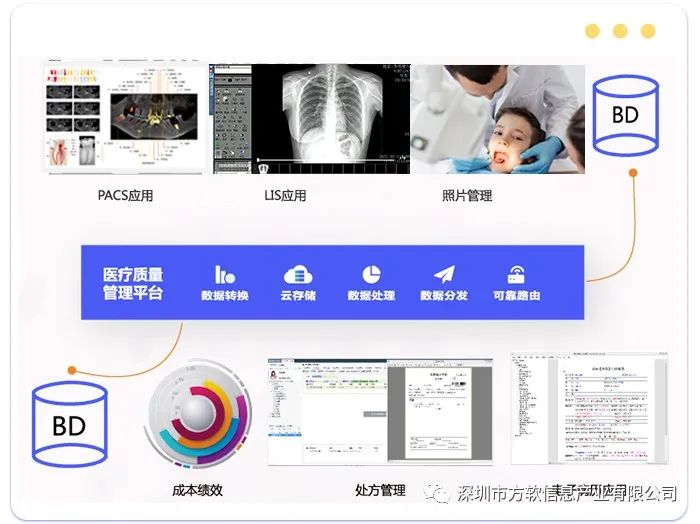Click the PACS应用 label
Viewport: 700px width, 524px height.
point(126,196)
